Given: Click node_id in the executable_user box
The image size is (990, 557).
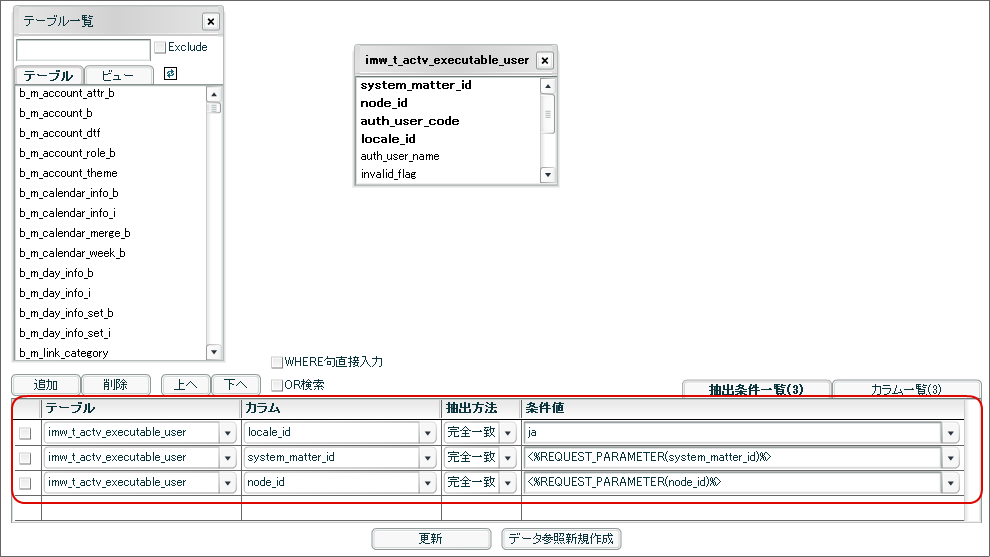Looking at the screenshot, I should click(384, 103).
